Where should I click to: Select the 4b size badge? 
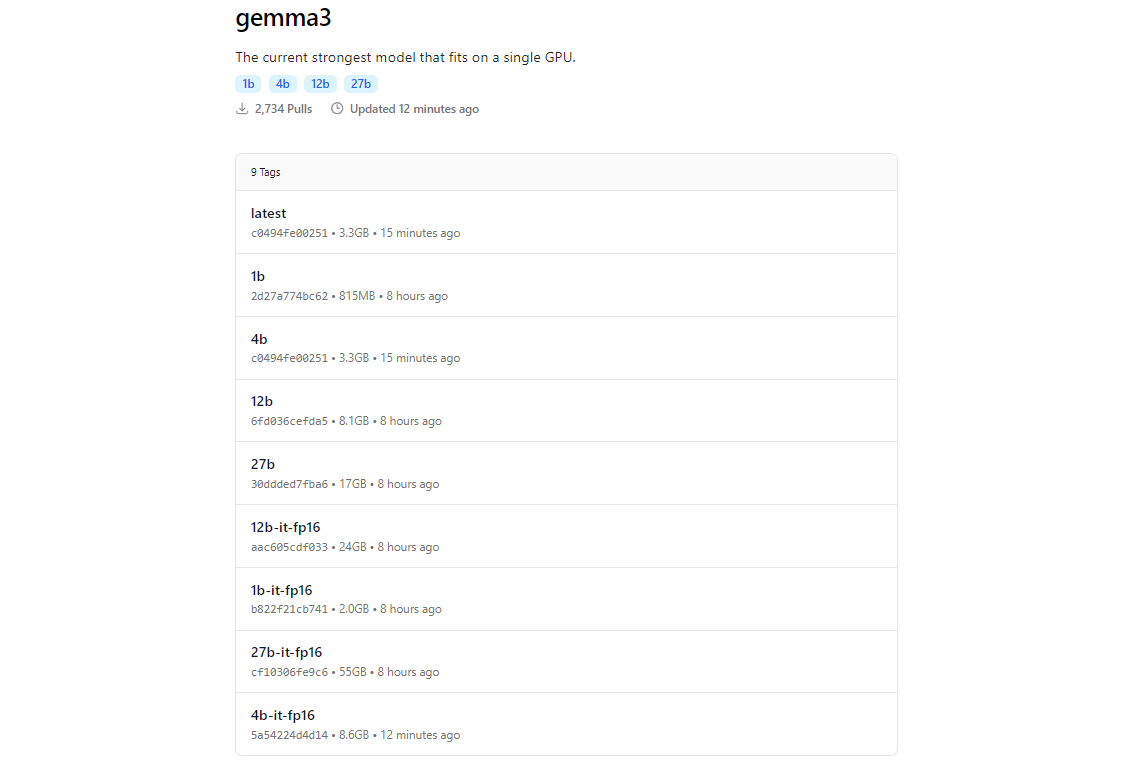pyautogui.click(x=283, y=84)
